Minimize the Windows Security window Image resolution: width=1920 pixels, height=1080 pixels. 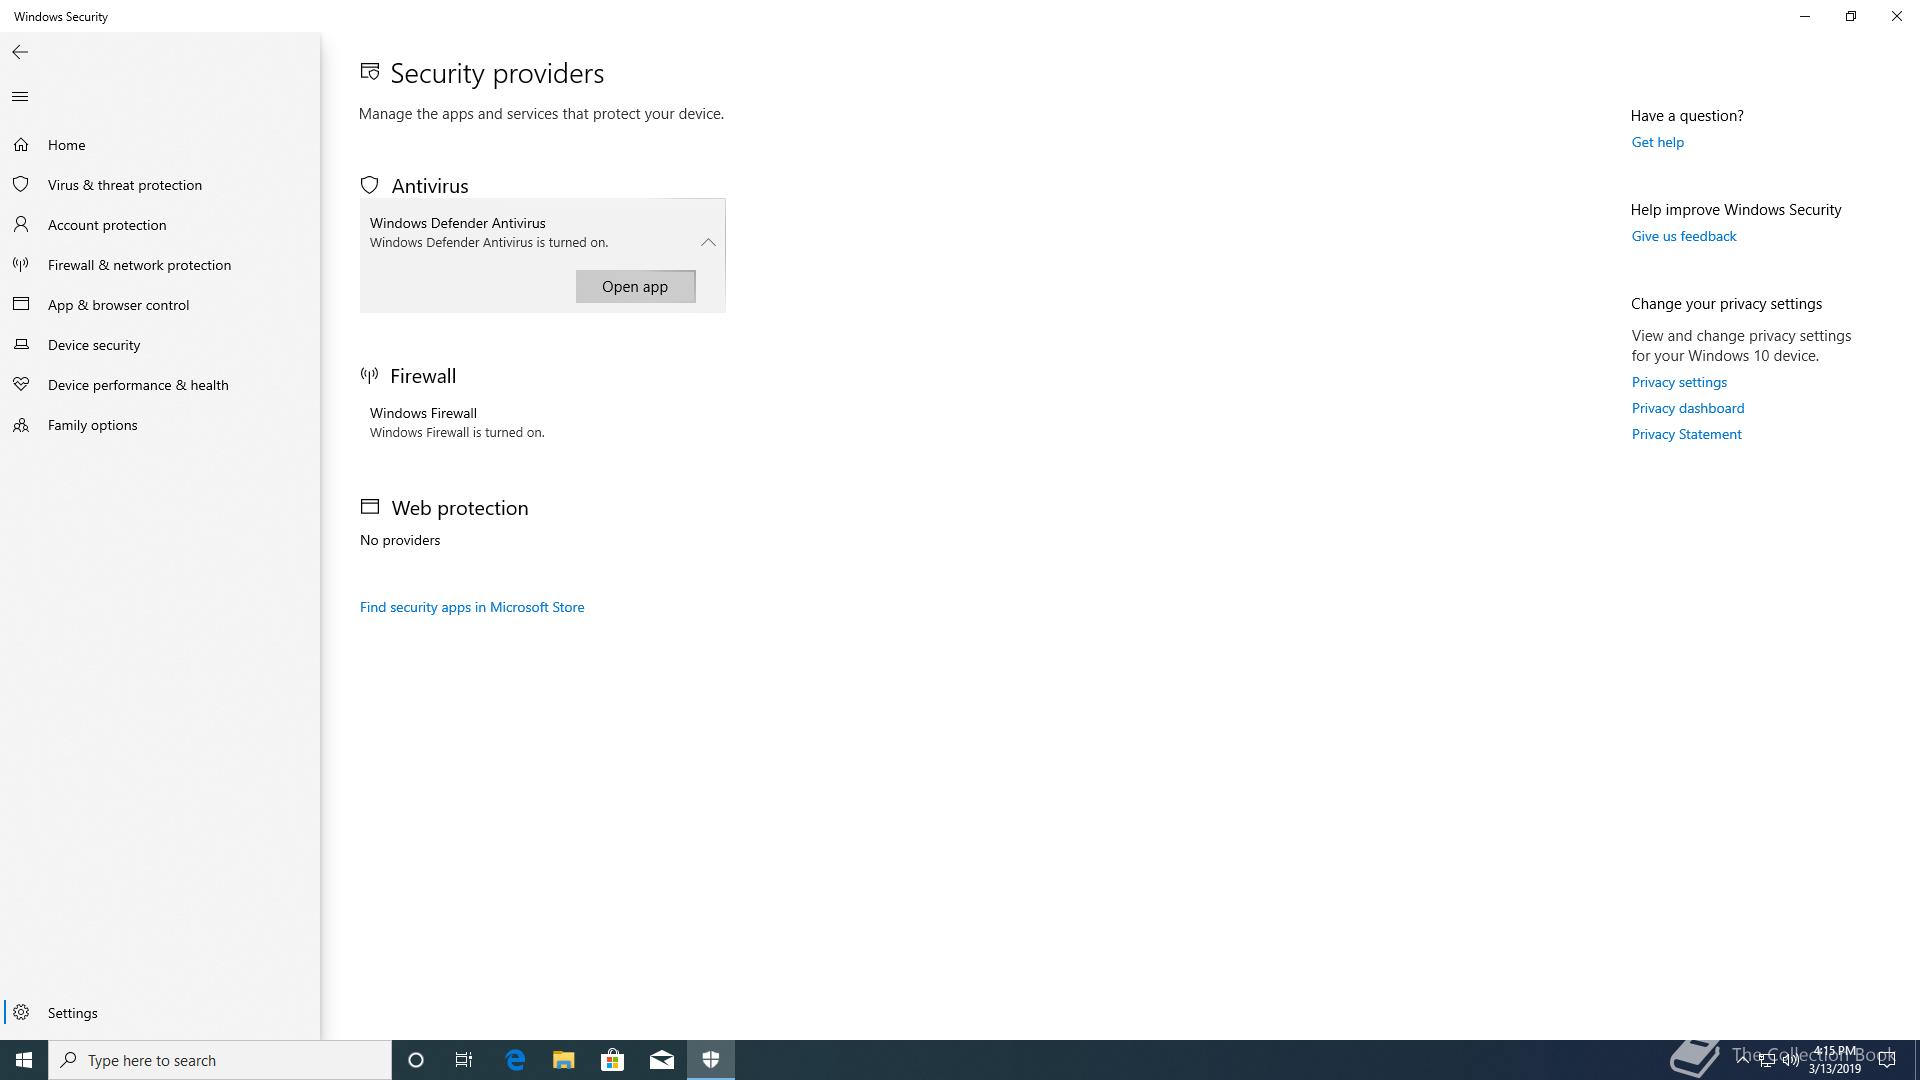1805,16
